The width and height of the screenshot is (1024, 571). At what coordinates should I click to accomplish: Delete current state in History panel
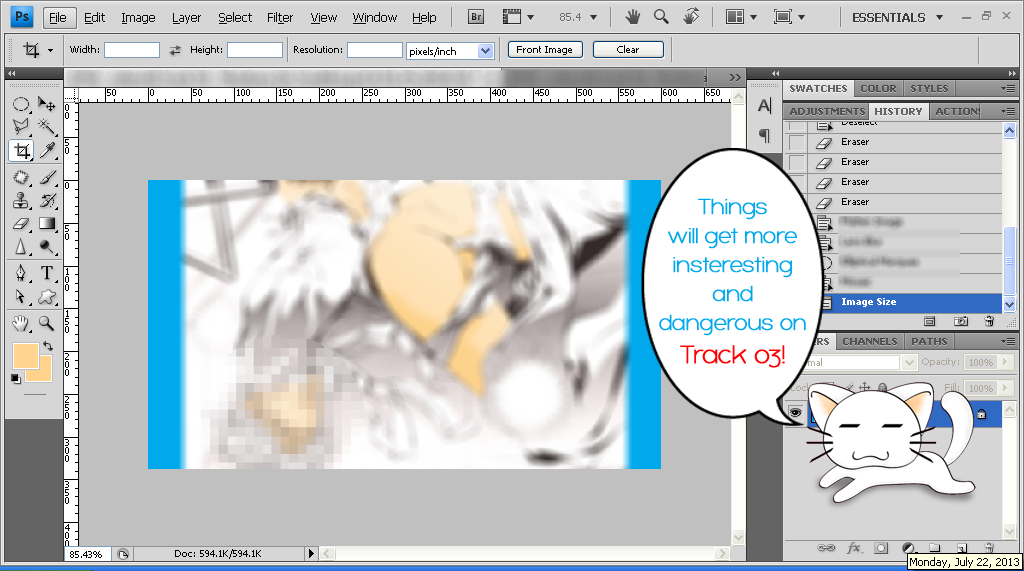989,321
